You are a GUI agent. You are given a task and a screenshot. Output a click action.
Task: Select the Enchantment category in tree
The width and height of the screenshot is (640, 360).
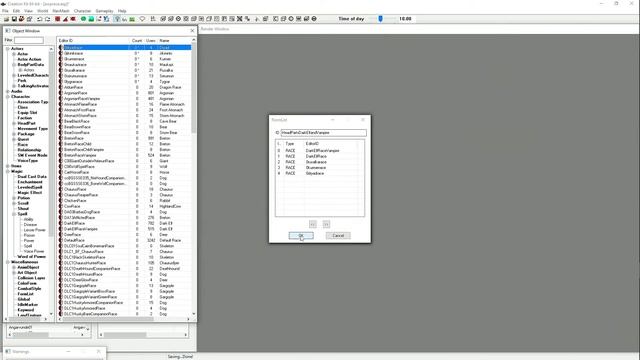pos(30,182)
